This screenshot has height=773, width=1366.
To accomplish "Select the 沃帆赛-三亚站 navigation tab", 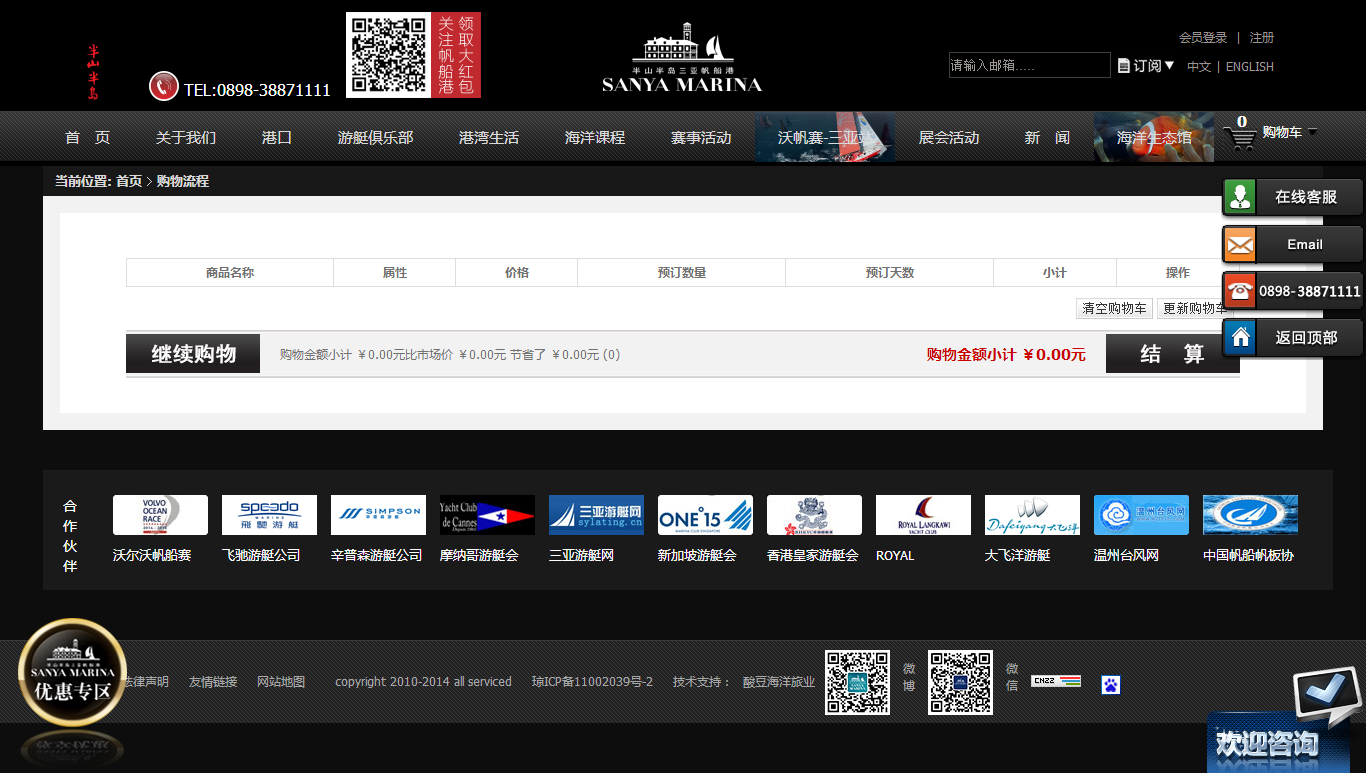I will tap(824, 138).
